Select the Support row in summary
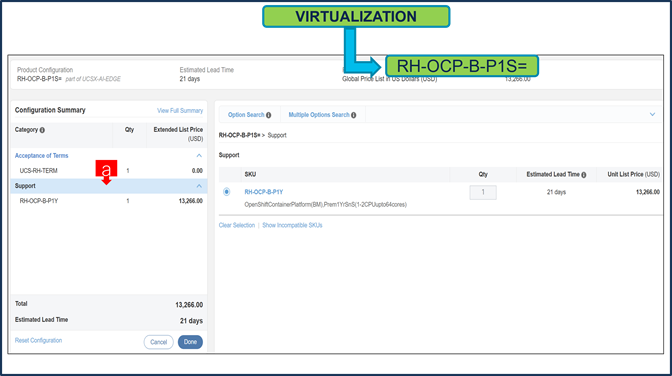The image size is (672, 376). 109,186
